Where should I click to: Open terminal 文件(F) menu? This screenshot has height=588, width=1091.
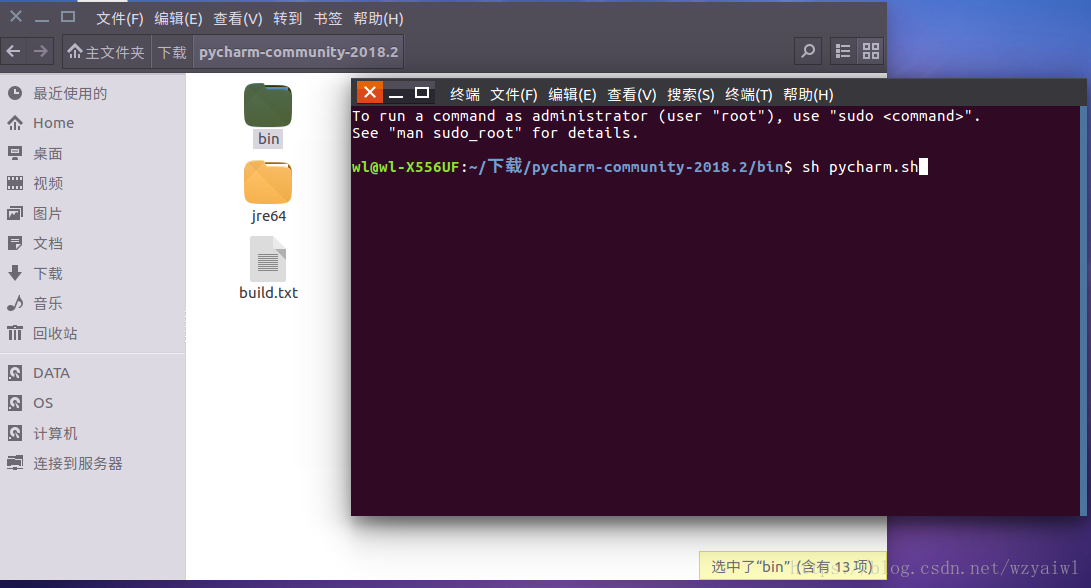click(513, 95)
